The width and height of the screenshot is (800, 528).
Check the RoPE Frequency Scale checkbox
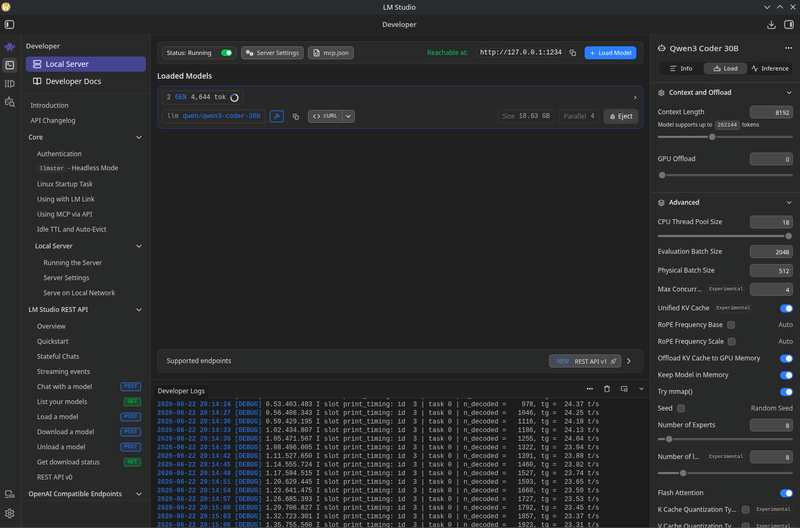(x=732, y=341)
